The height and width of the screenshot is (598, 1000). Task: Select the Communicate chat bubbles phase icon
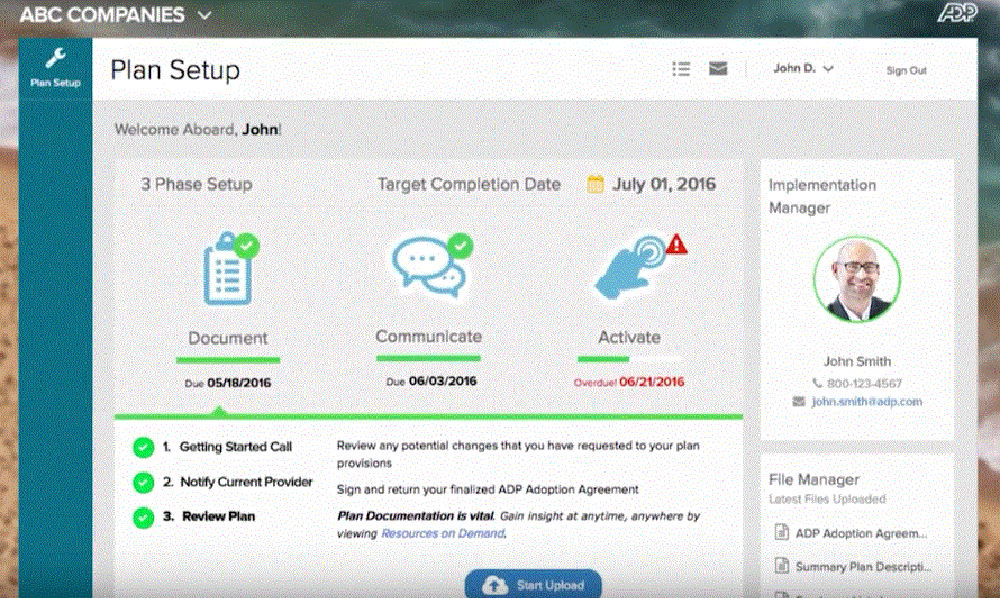[x=429, y=266]
